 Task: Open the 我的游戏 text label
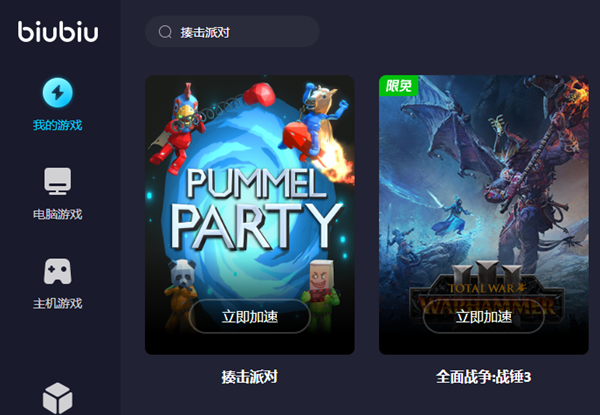[57, 125]
